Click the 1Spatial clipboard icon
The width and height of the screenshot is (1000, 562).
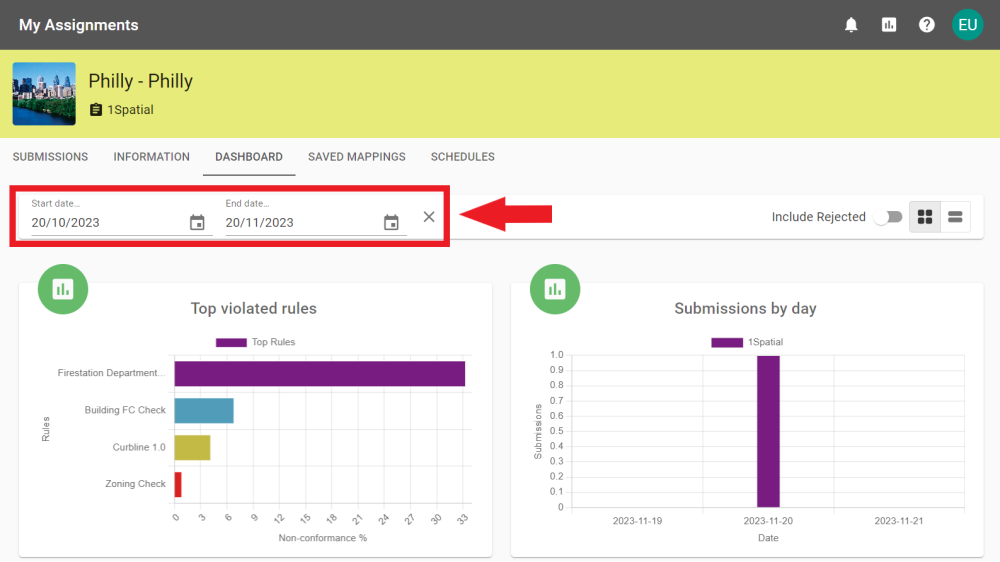[96, 110]
